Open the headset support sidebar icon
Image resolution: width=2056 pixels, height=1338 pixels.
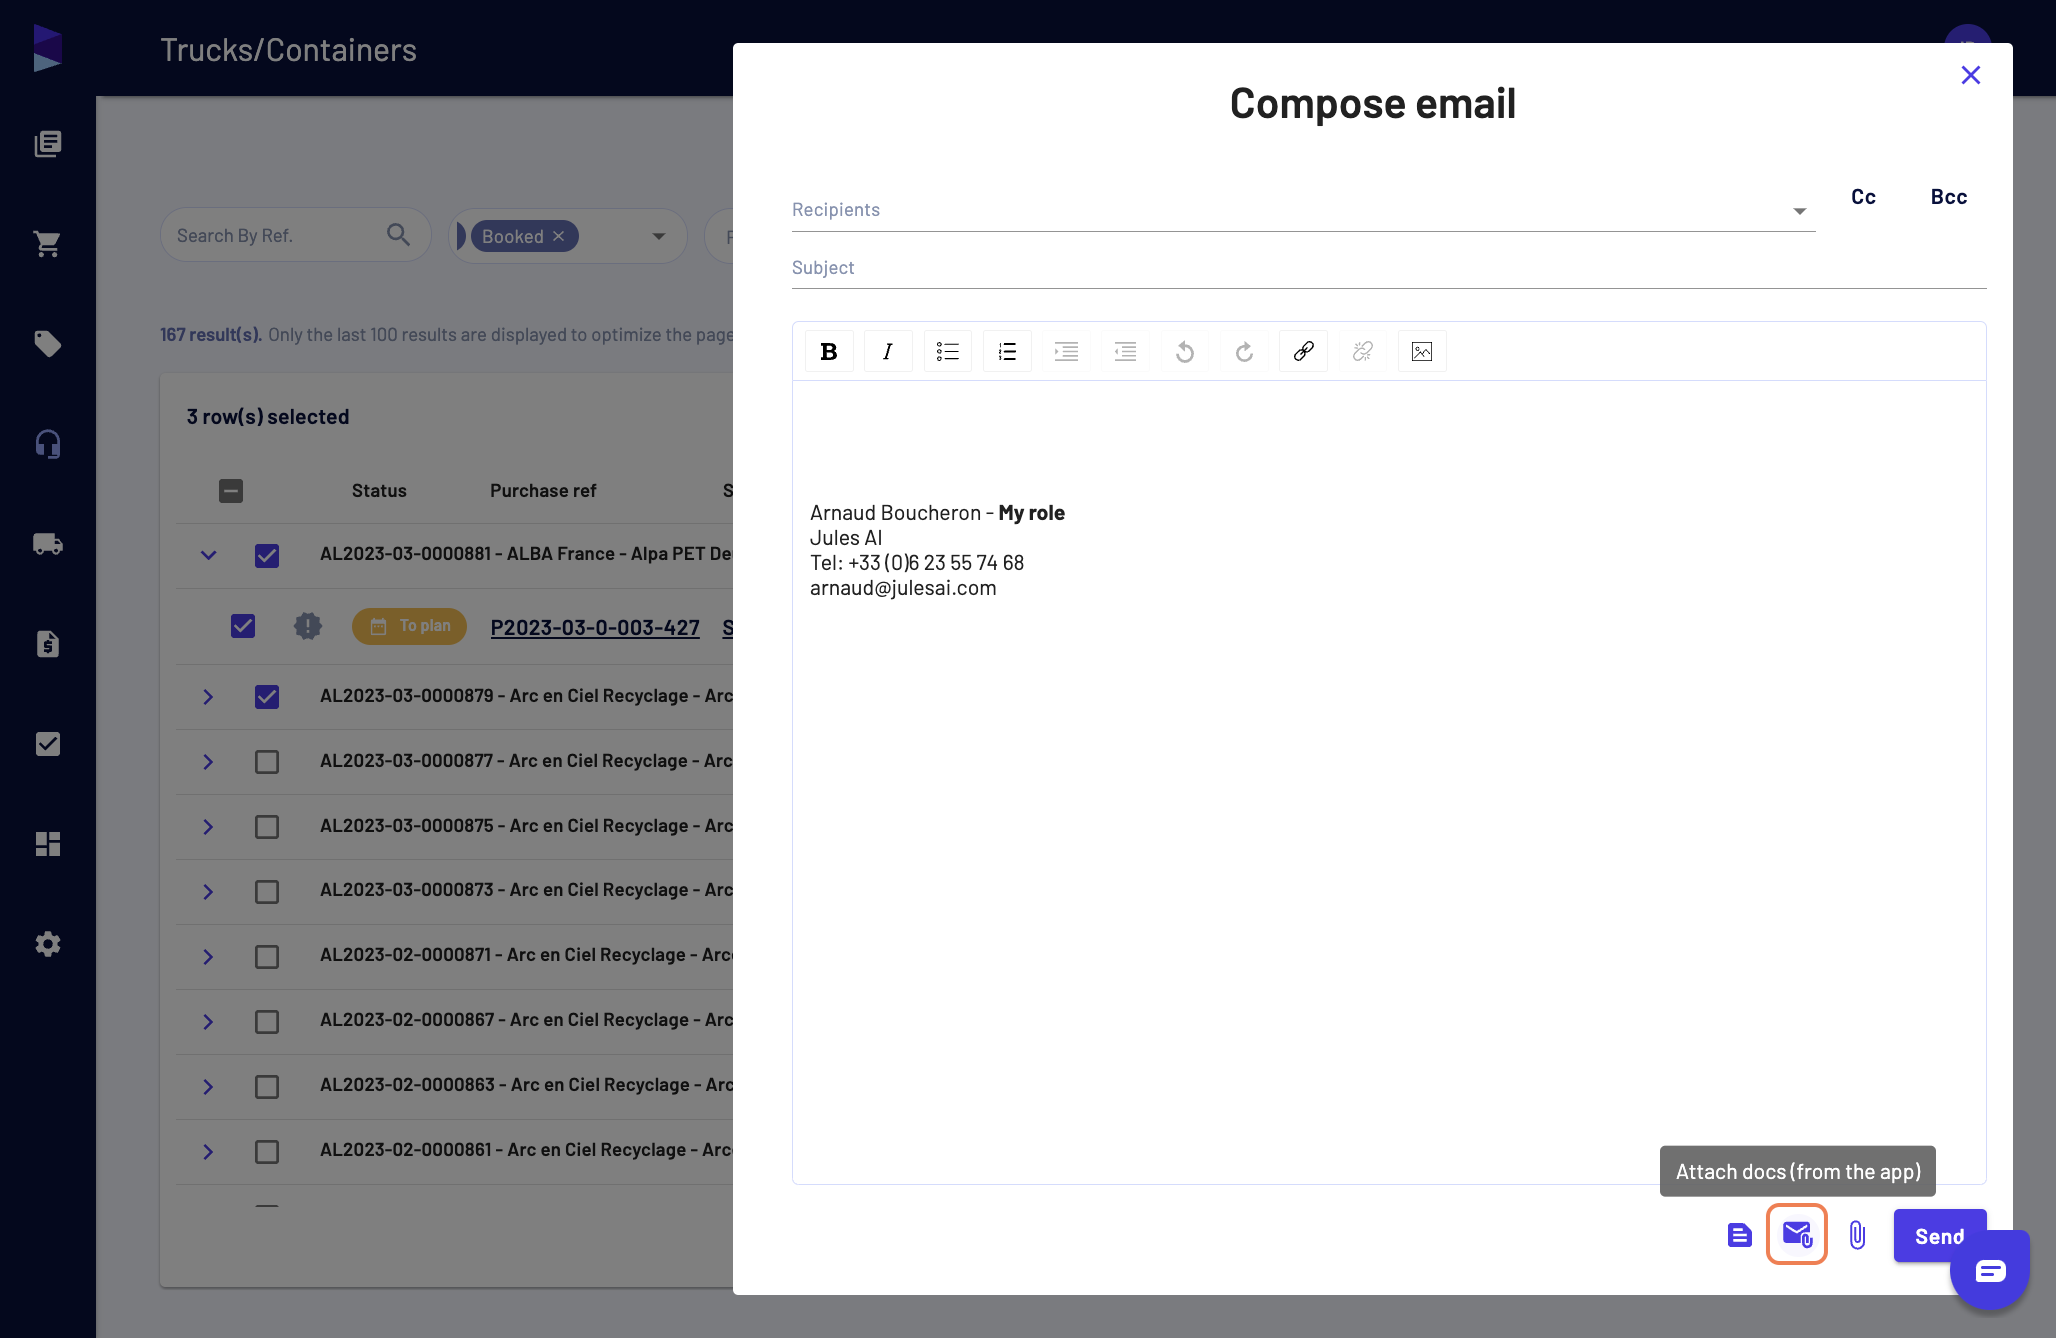coord(48,444)
